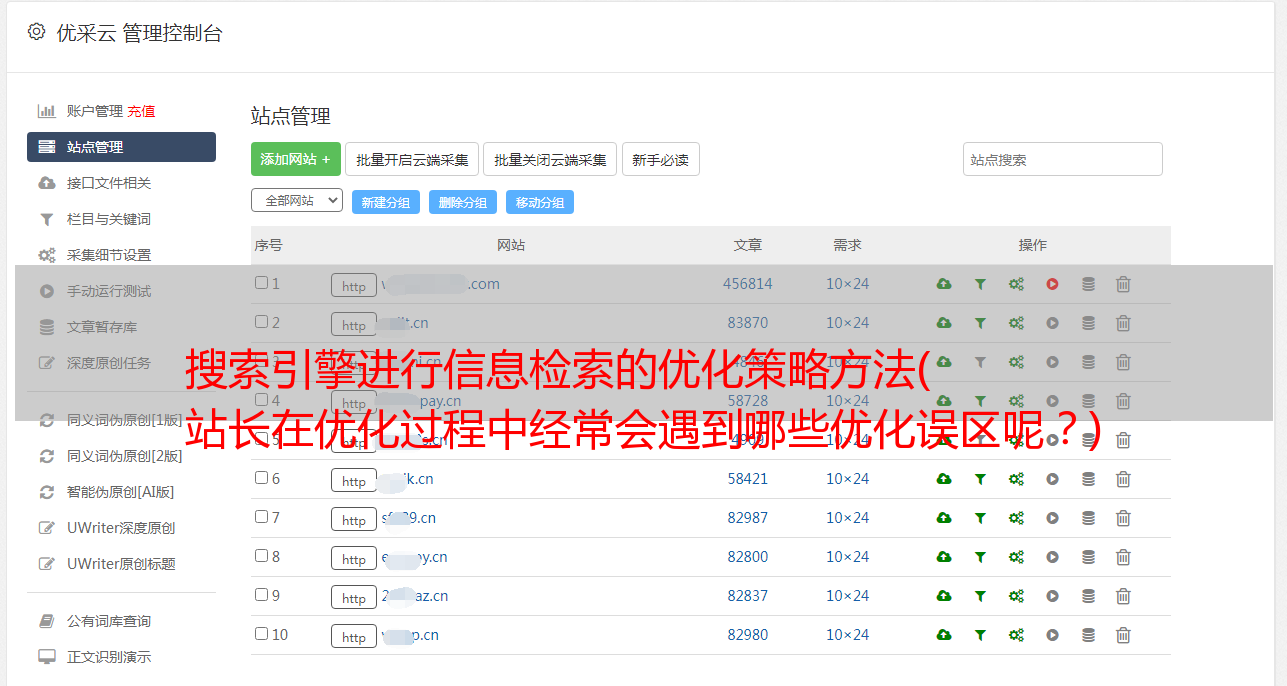Open gears settings icon in row 6

pos(1016,479)
